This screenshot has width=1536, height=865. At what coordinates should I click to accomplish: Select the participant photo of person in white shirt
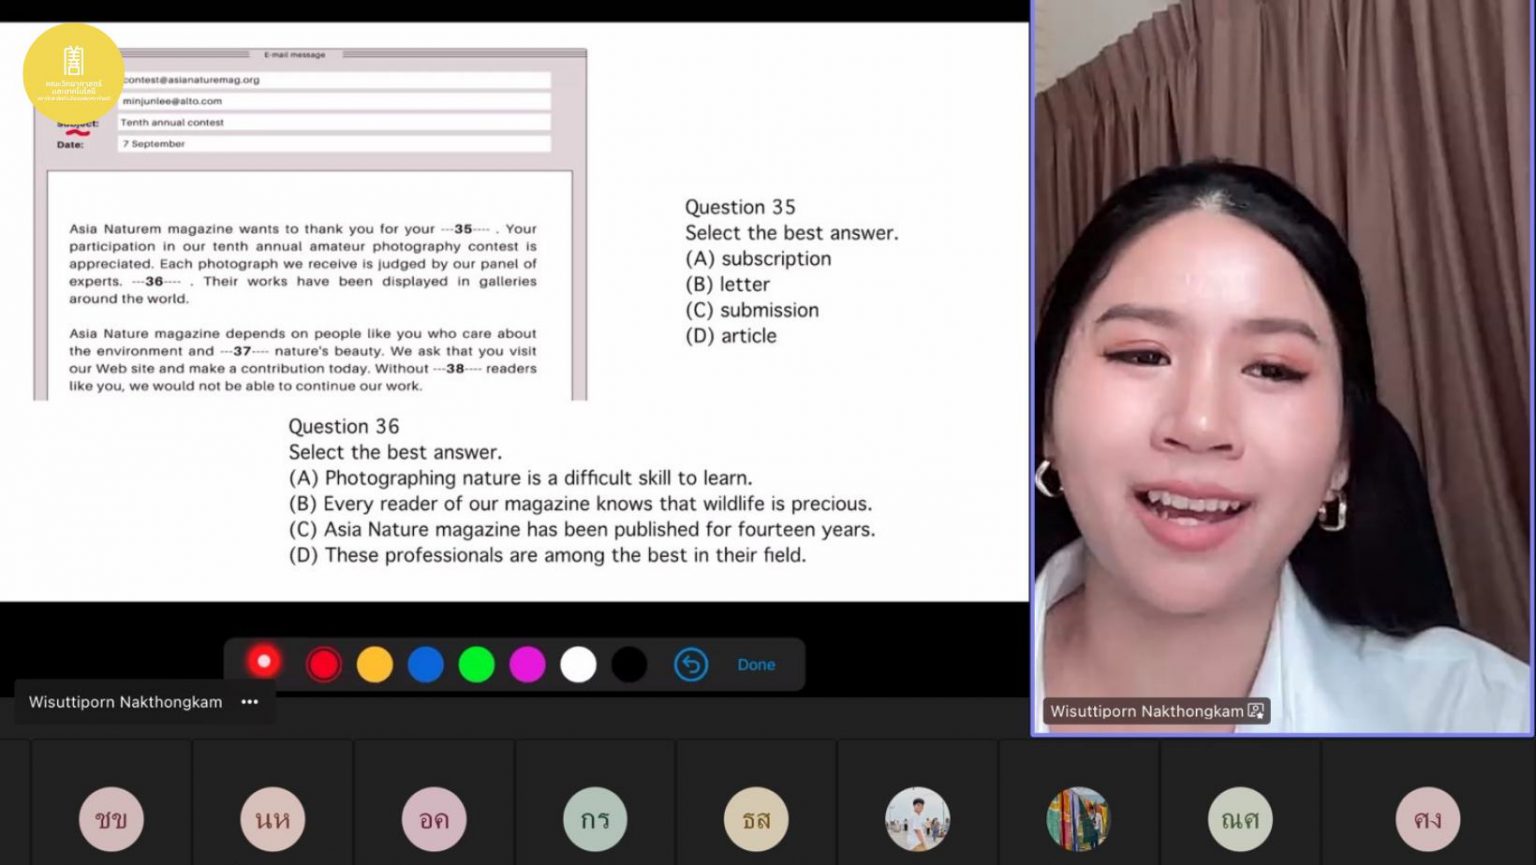917,819
